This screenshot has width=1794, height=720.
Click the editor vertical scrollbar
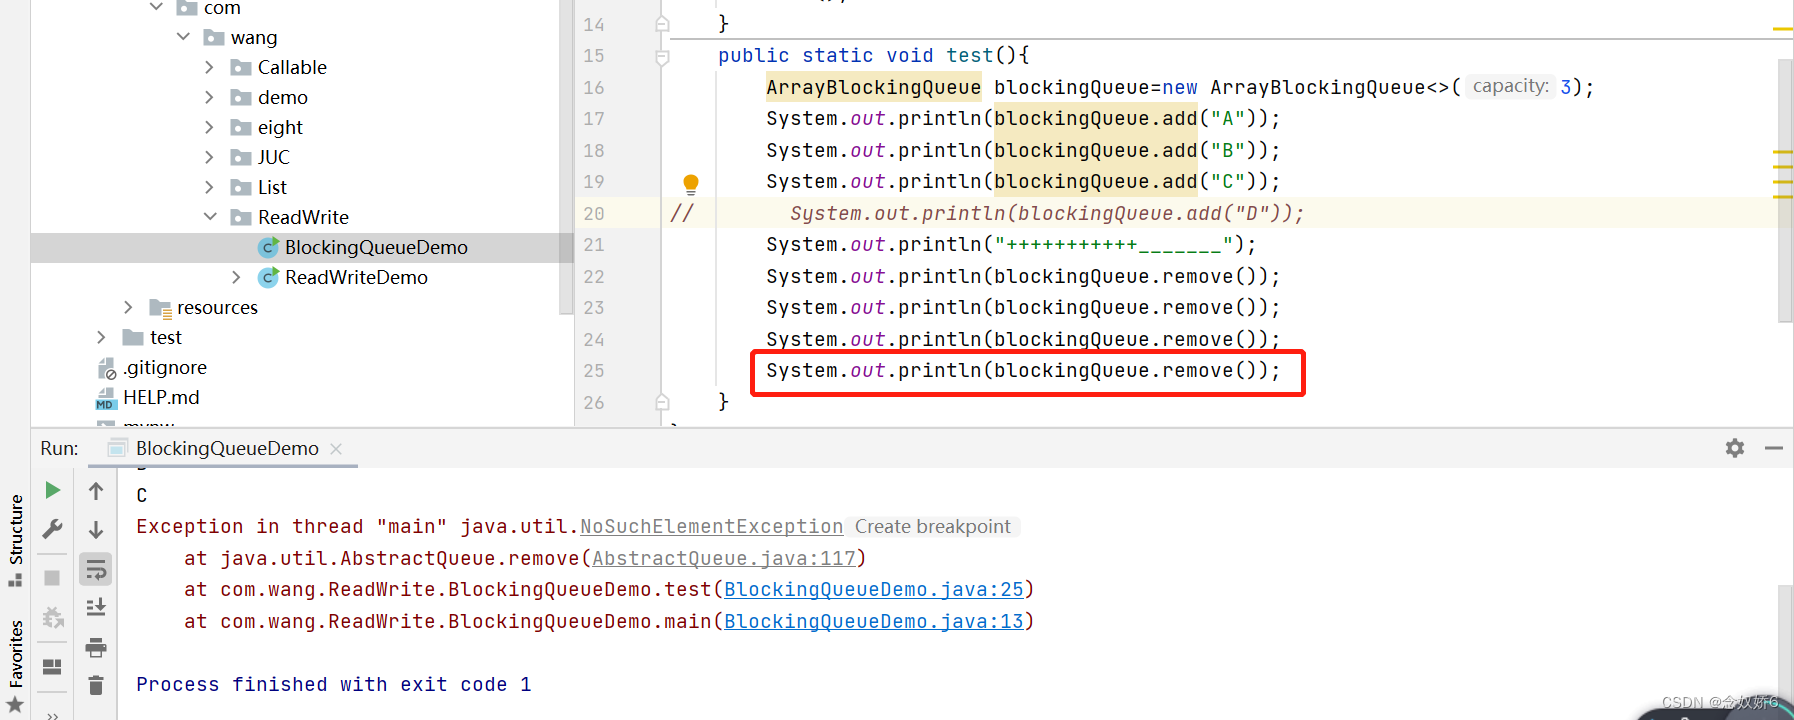click(x=1785, y=190)
